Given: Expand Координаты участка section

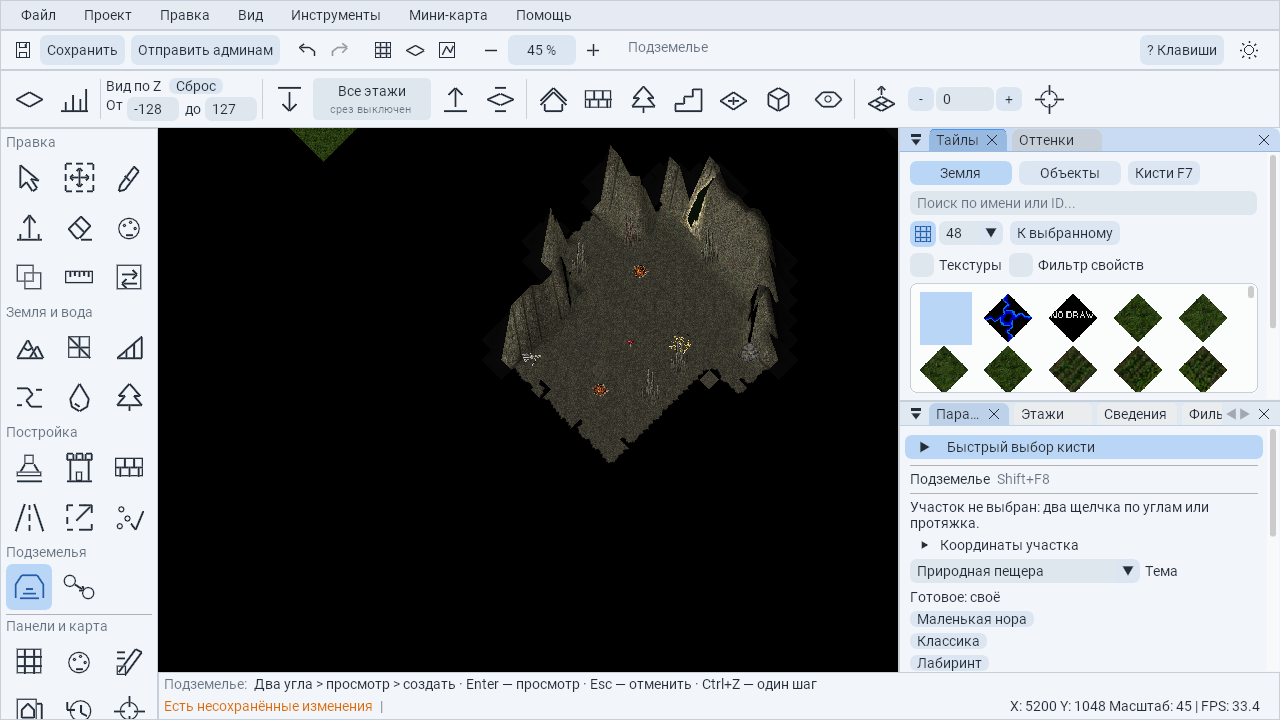Looking at the screenshot, I should [x=999, y=545].
